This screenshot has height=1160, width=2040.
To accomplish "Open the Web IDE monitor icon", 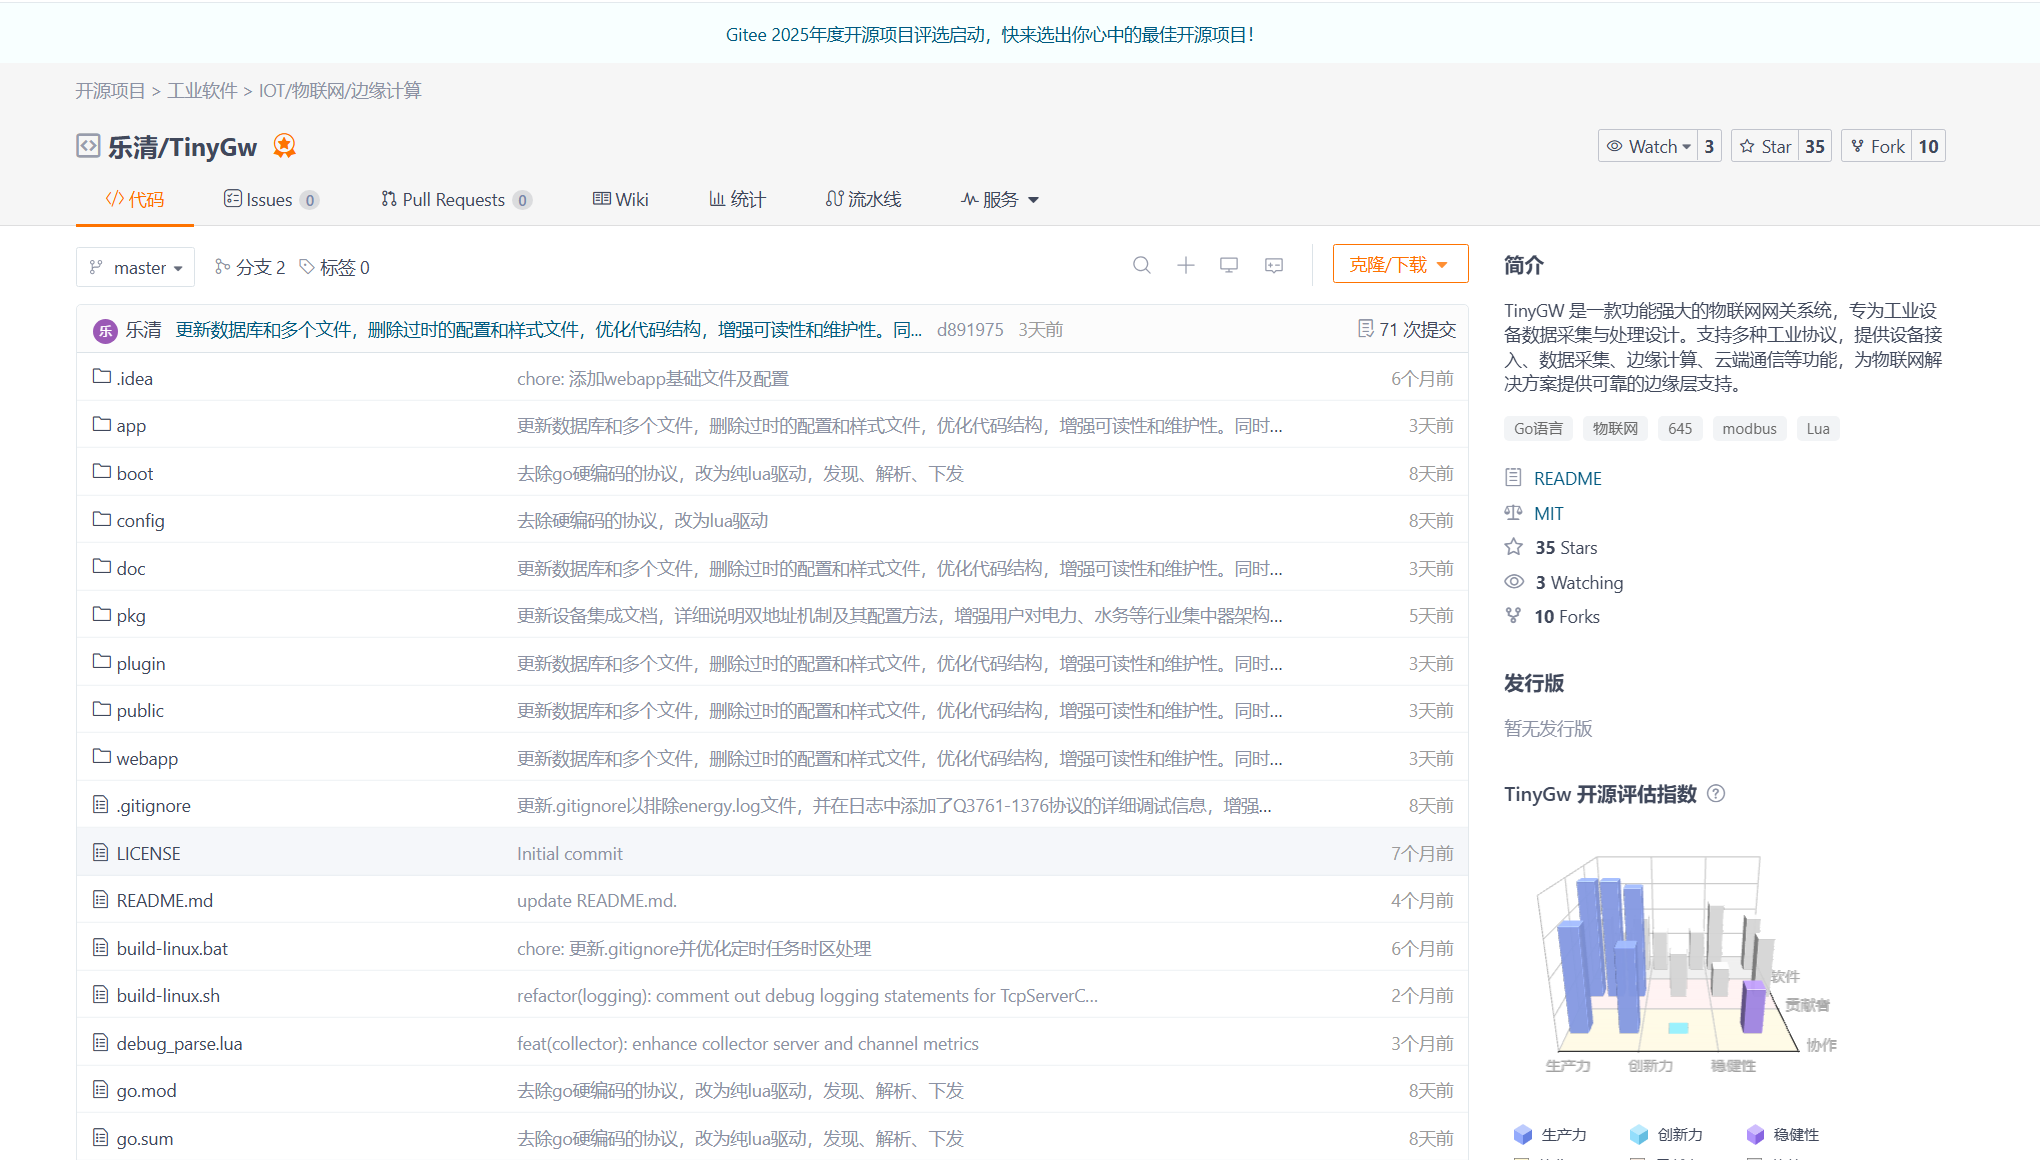I will point(1229,265).
